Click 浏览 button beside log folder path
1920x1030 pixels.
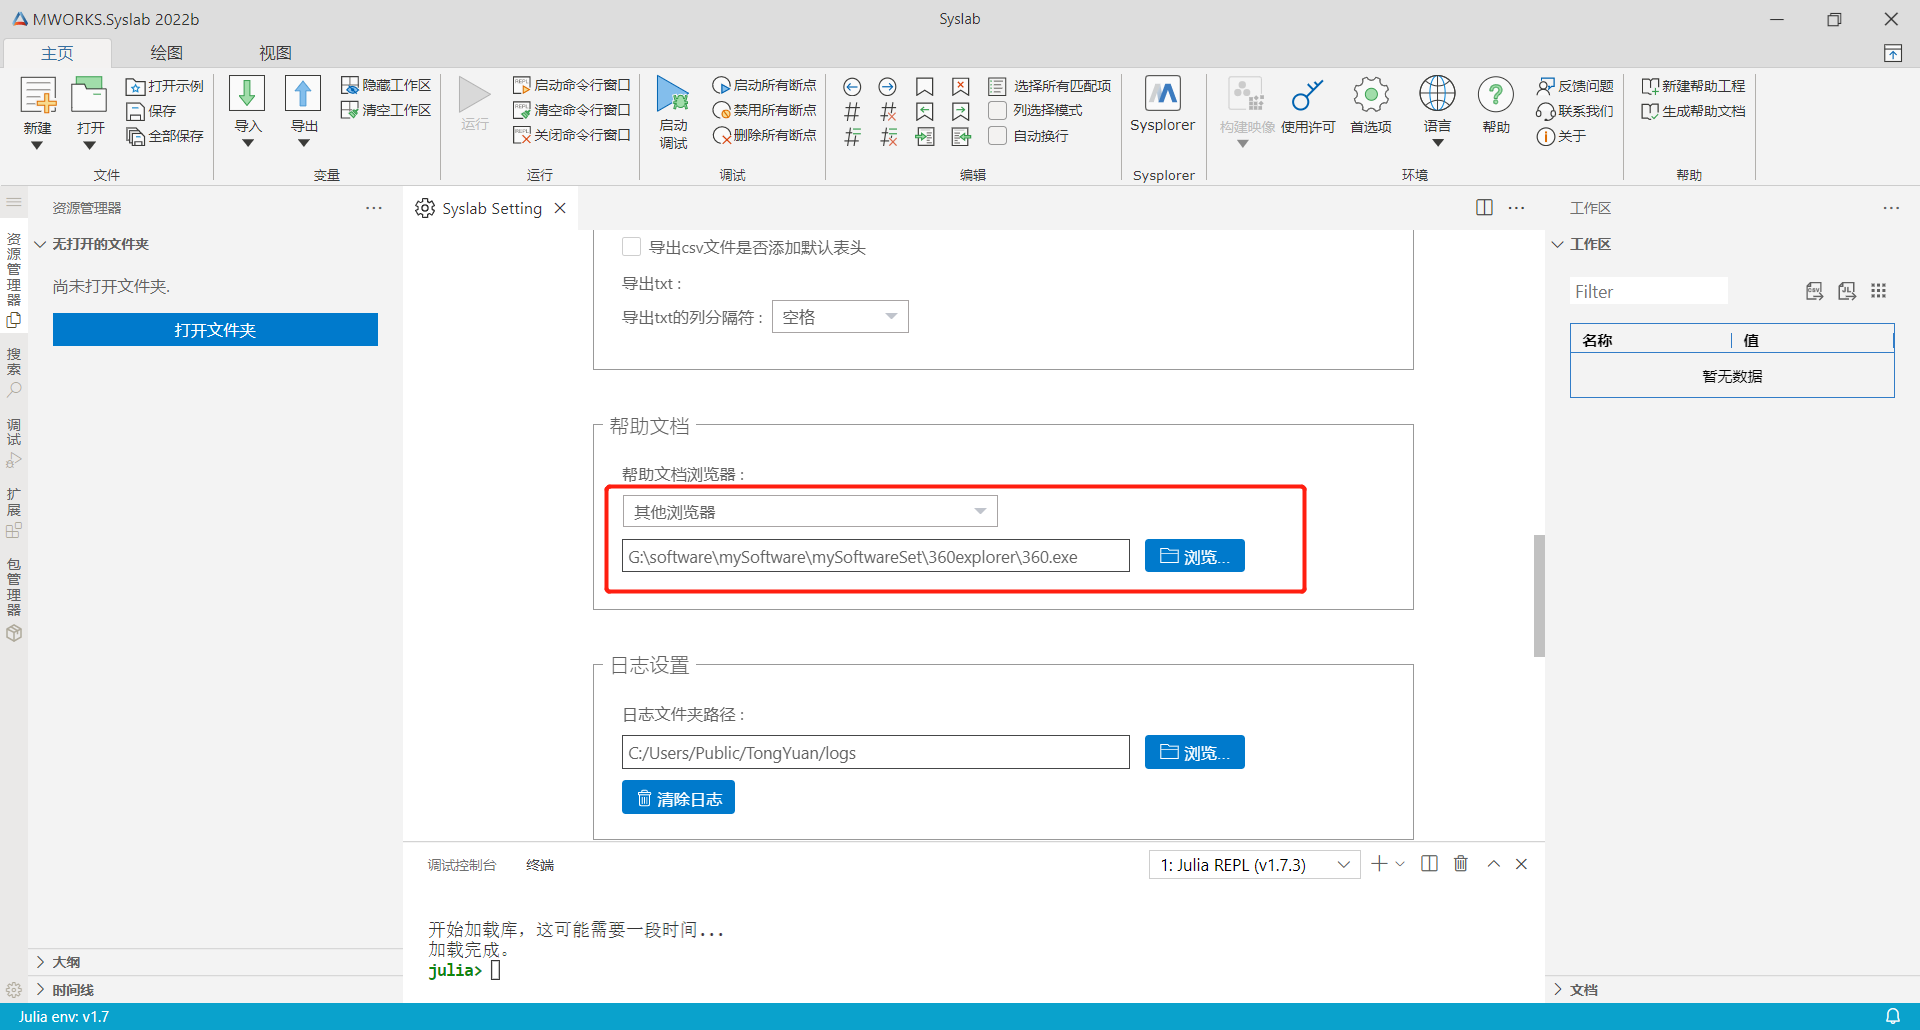tap(1194, 752)
